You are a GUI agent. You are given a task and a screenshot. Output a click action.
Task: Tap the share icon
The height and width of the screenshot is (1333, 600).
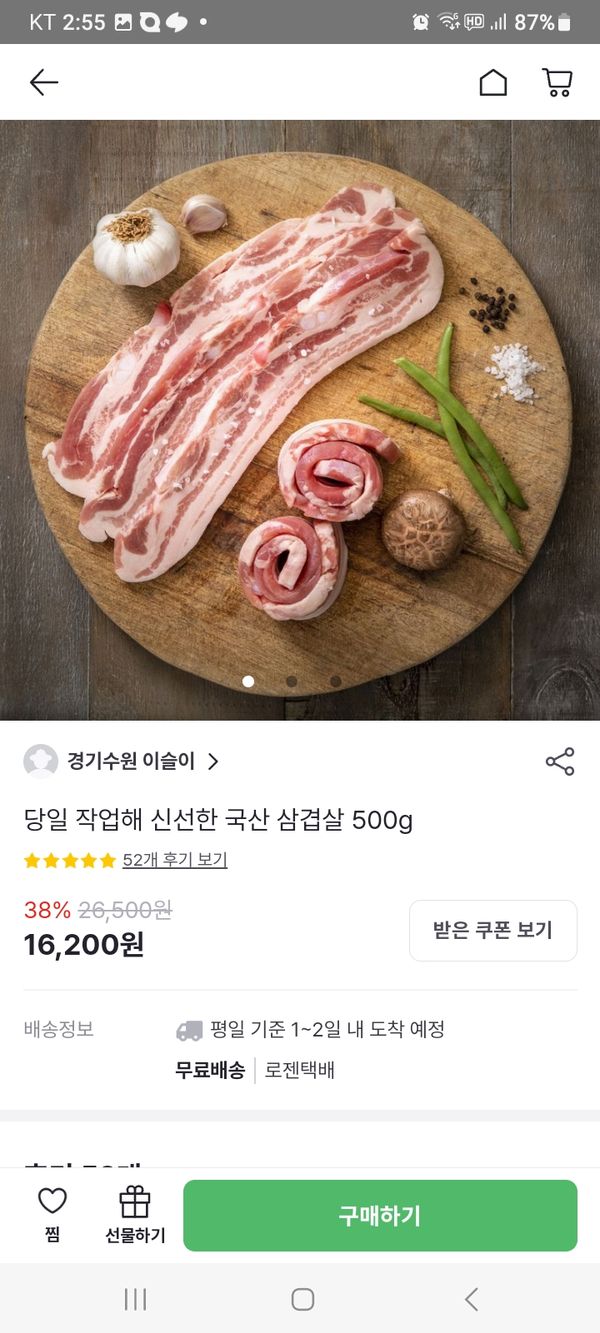[560, 762]
